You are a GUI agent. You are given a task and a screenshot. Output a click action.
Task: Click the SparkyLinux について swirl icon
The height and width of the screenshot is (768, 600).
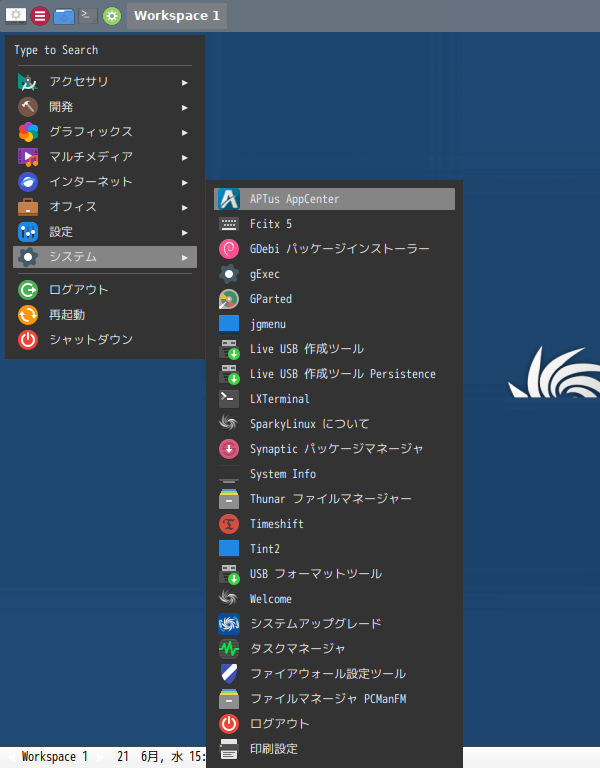[x=229, y=424]
